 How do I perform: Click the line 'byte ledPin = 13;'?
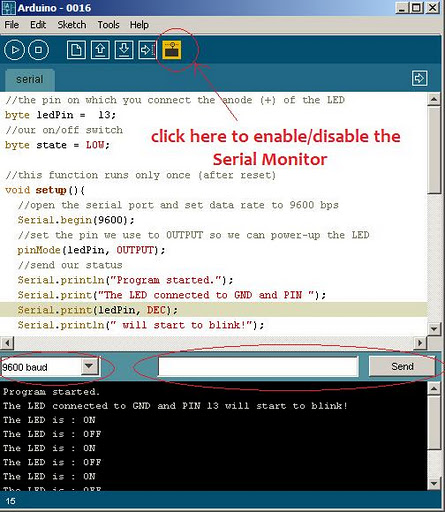[x=60, y=115]
